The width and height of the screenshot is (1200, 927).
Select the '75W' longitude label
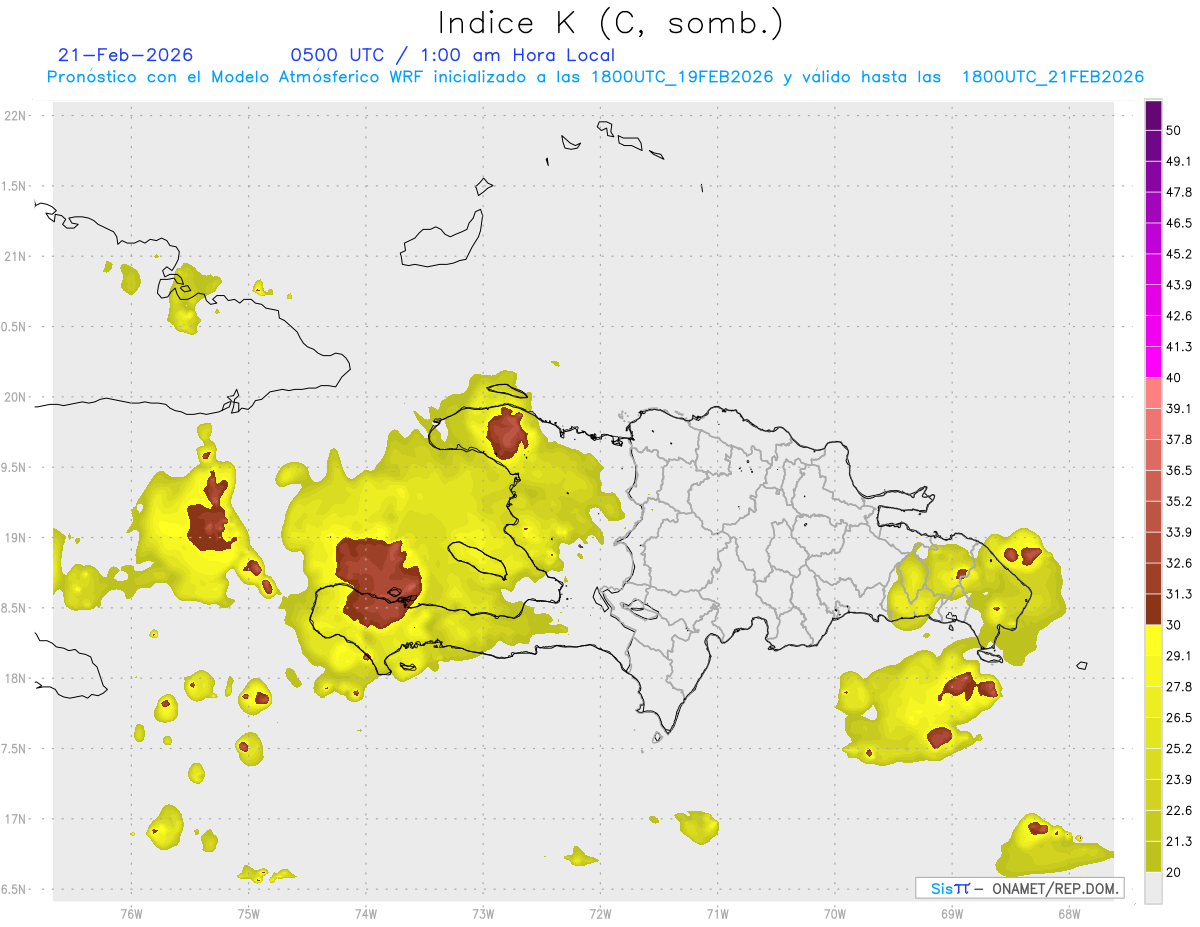(248, 914)
